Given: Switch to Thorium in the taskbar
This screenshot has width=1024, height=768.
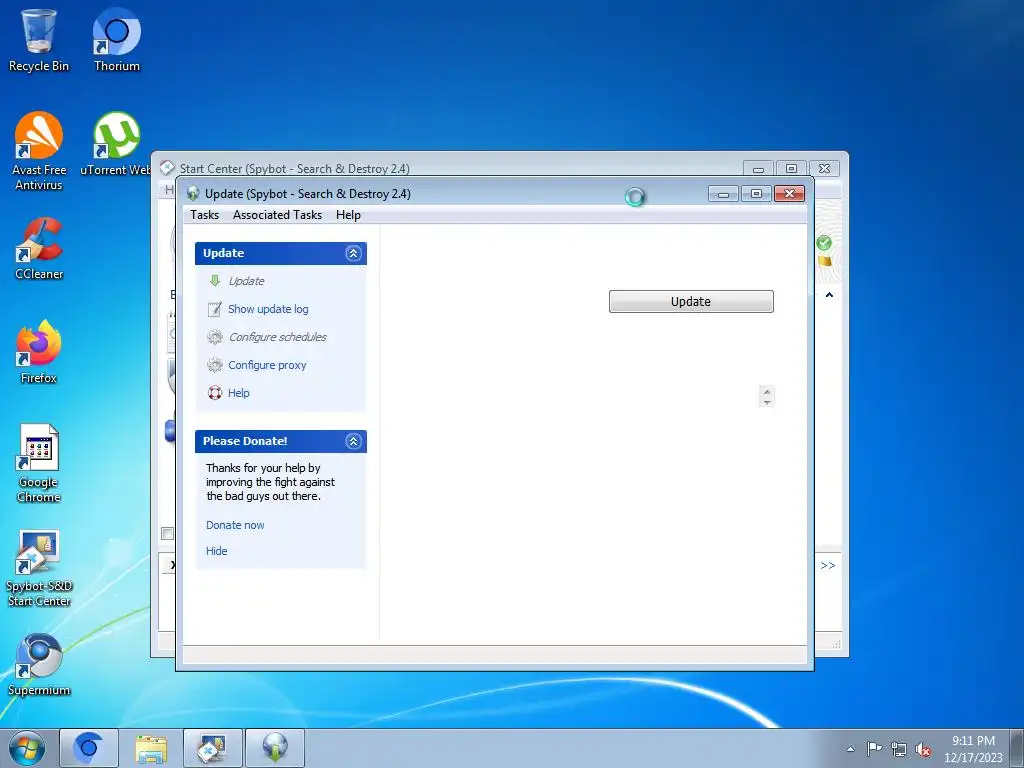Looking at the screenshot, I should click(x=89, y=748).
